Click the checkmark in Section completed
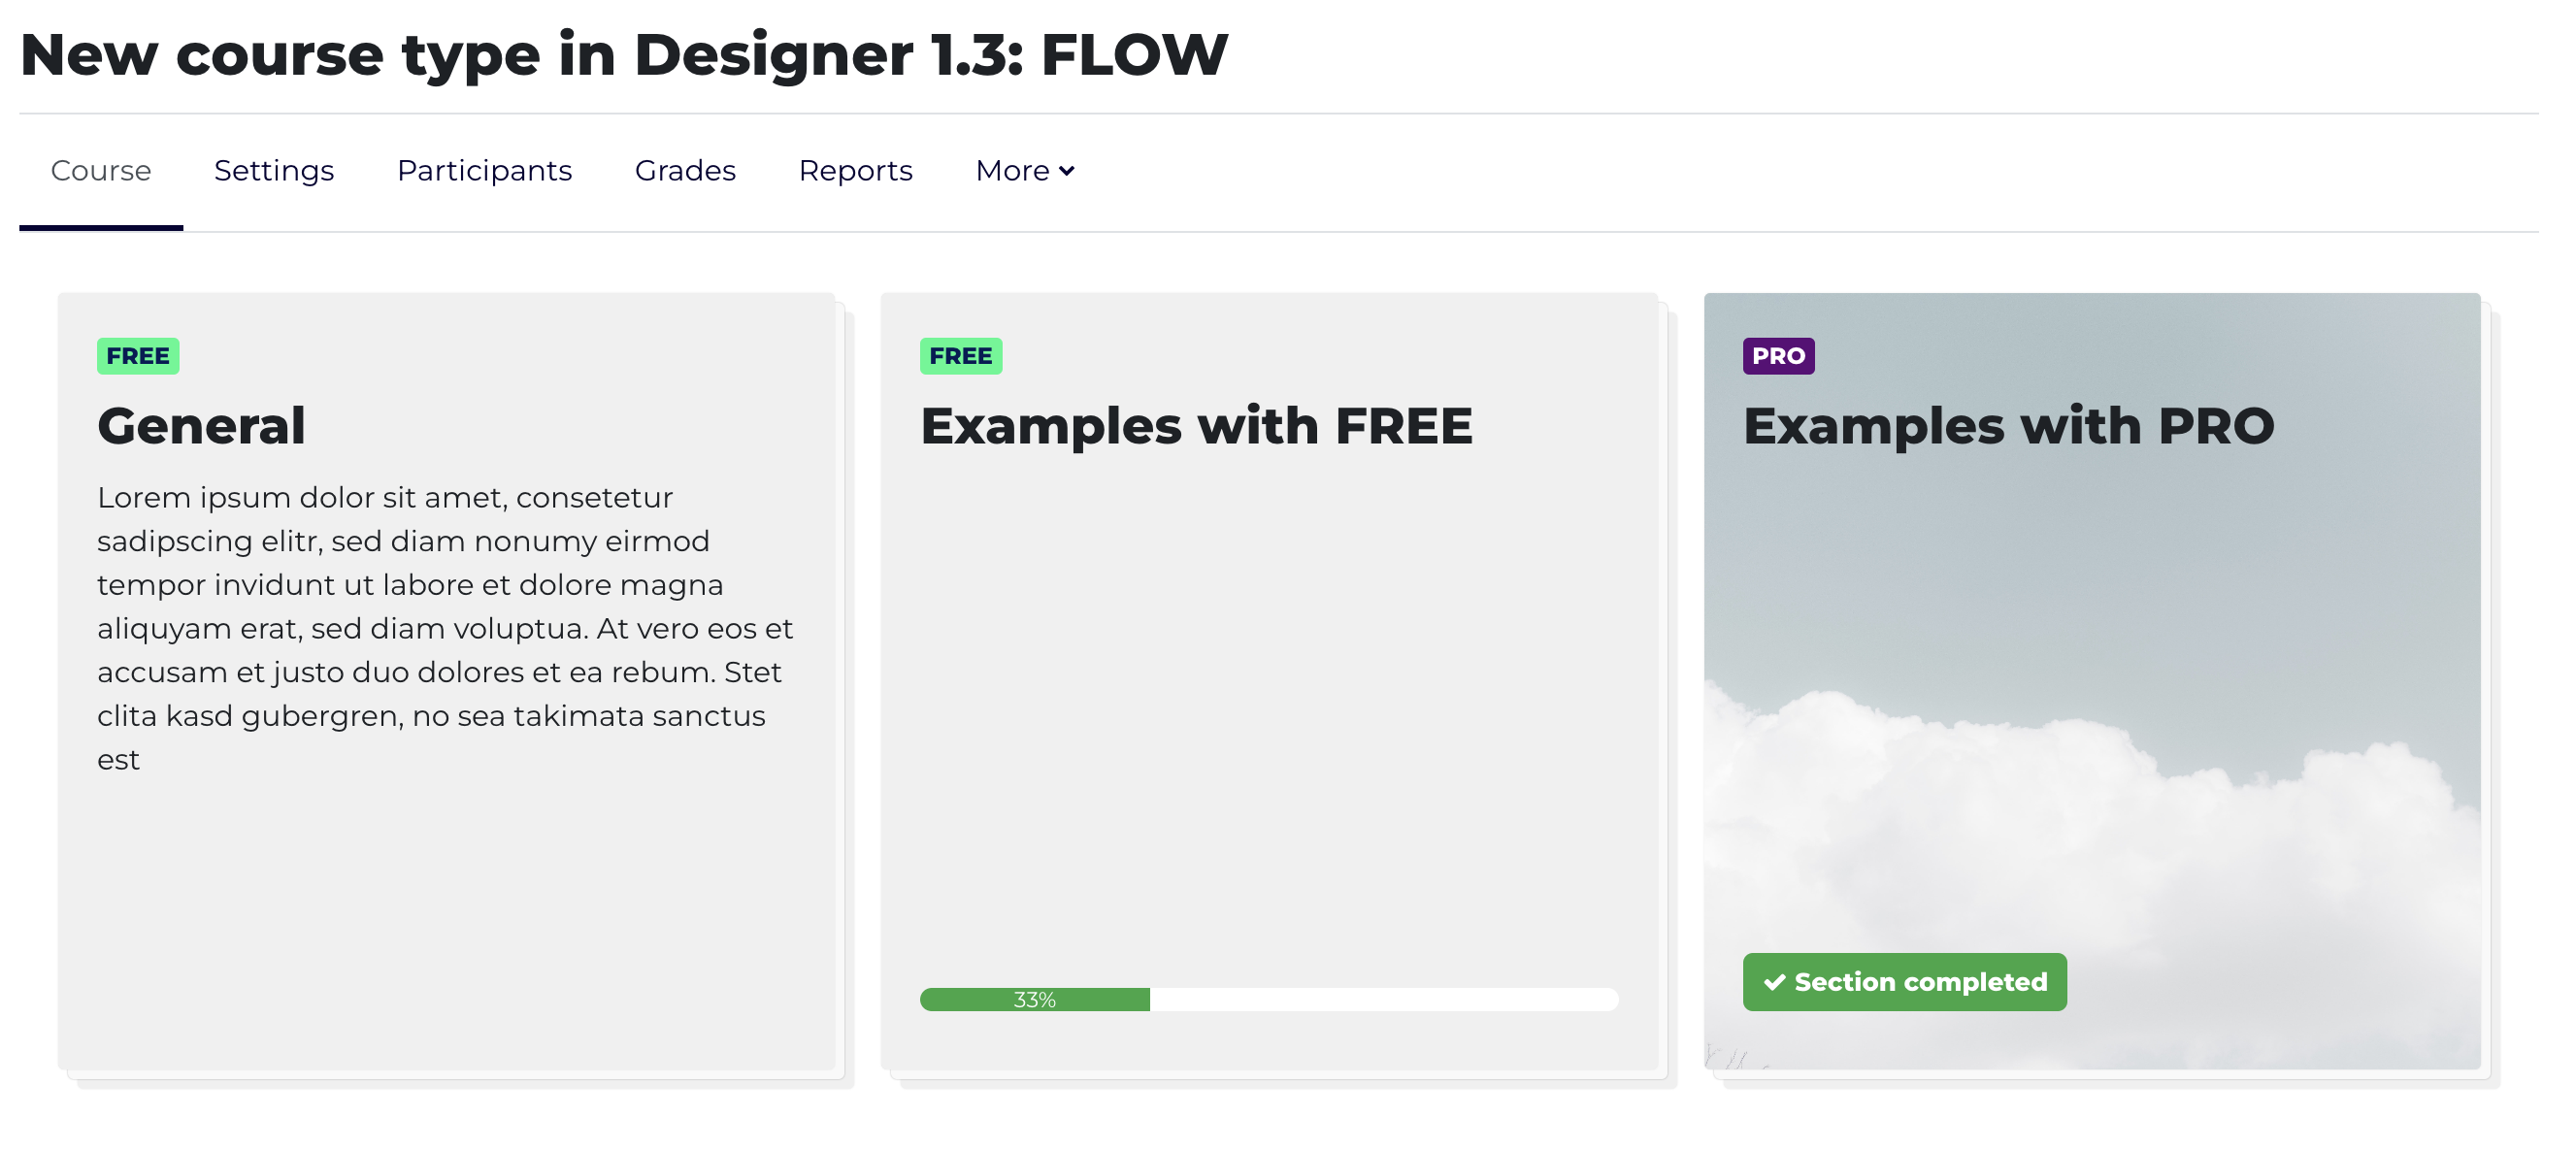Screen dimensions: 2576x1149 coord(1774,982)
